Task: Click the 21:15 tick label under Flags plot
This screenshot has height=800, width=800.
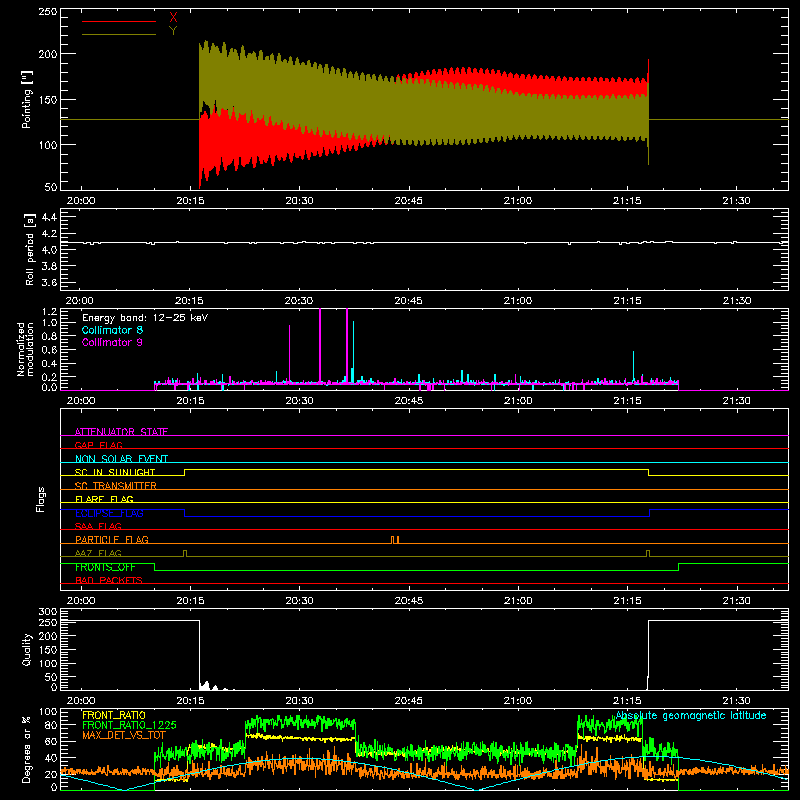Action: click(627, 601)
